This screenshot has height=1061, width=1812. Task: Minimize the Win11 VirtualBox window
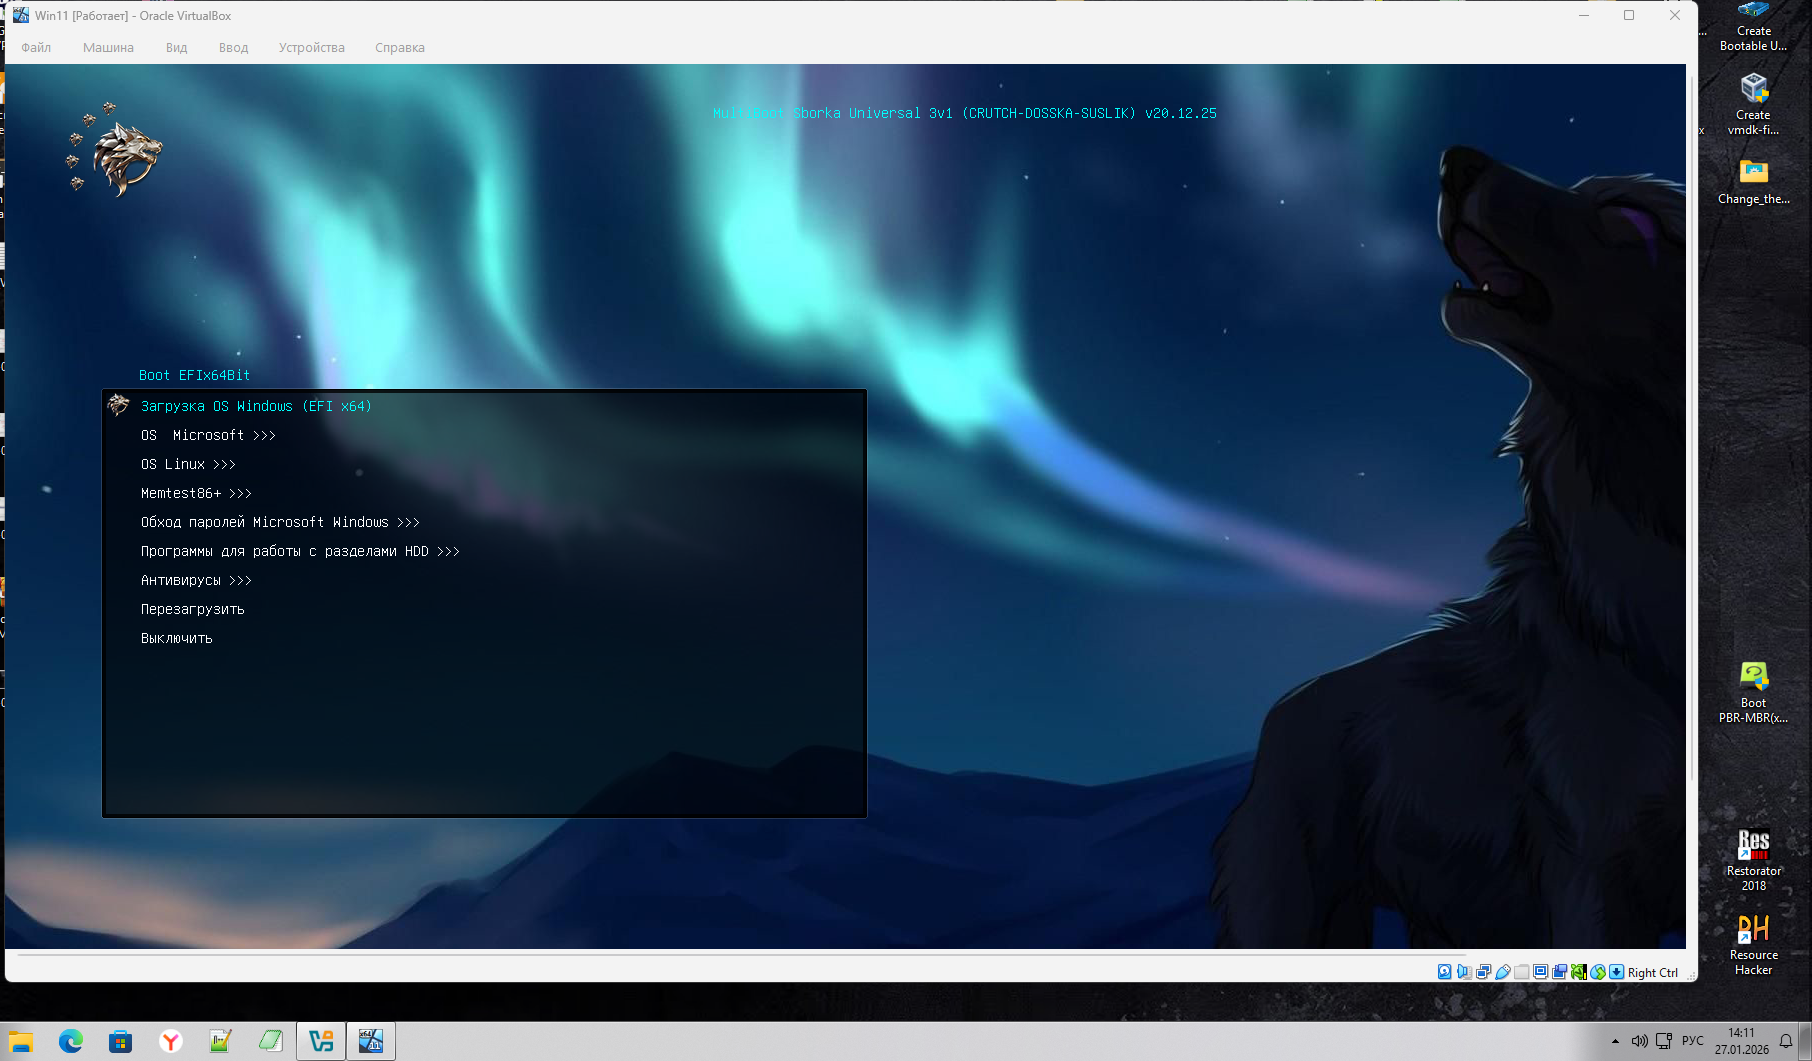tap(1584, 15)
